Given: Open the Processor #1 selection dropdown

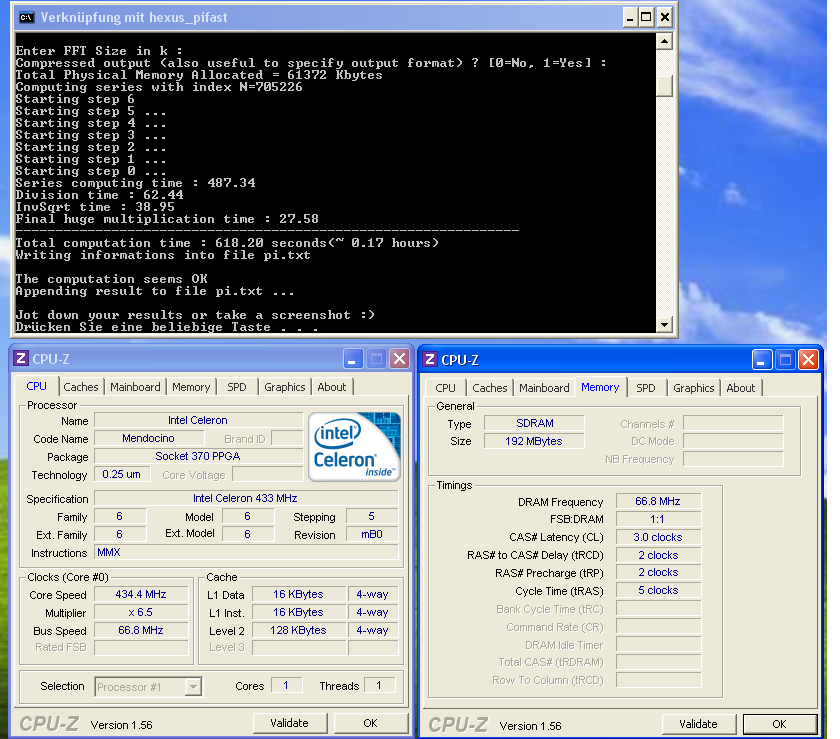Looking at the screenshot, I should [193, 686].
